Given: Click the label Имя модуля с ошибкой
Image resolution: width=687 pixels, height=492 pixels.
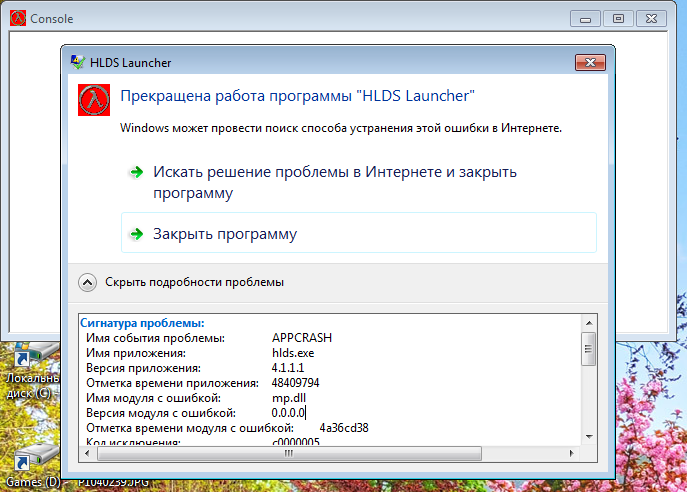Looking at the screenshot, I should [x=153, y=398].
